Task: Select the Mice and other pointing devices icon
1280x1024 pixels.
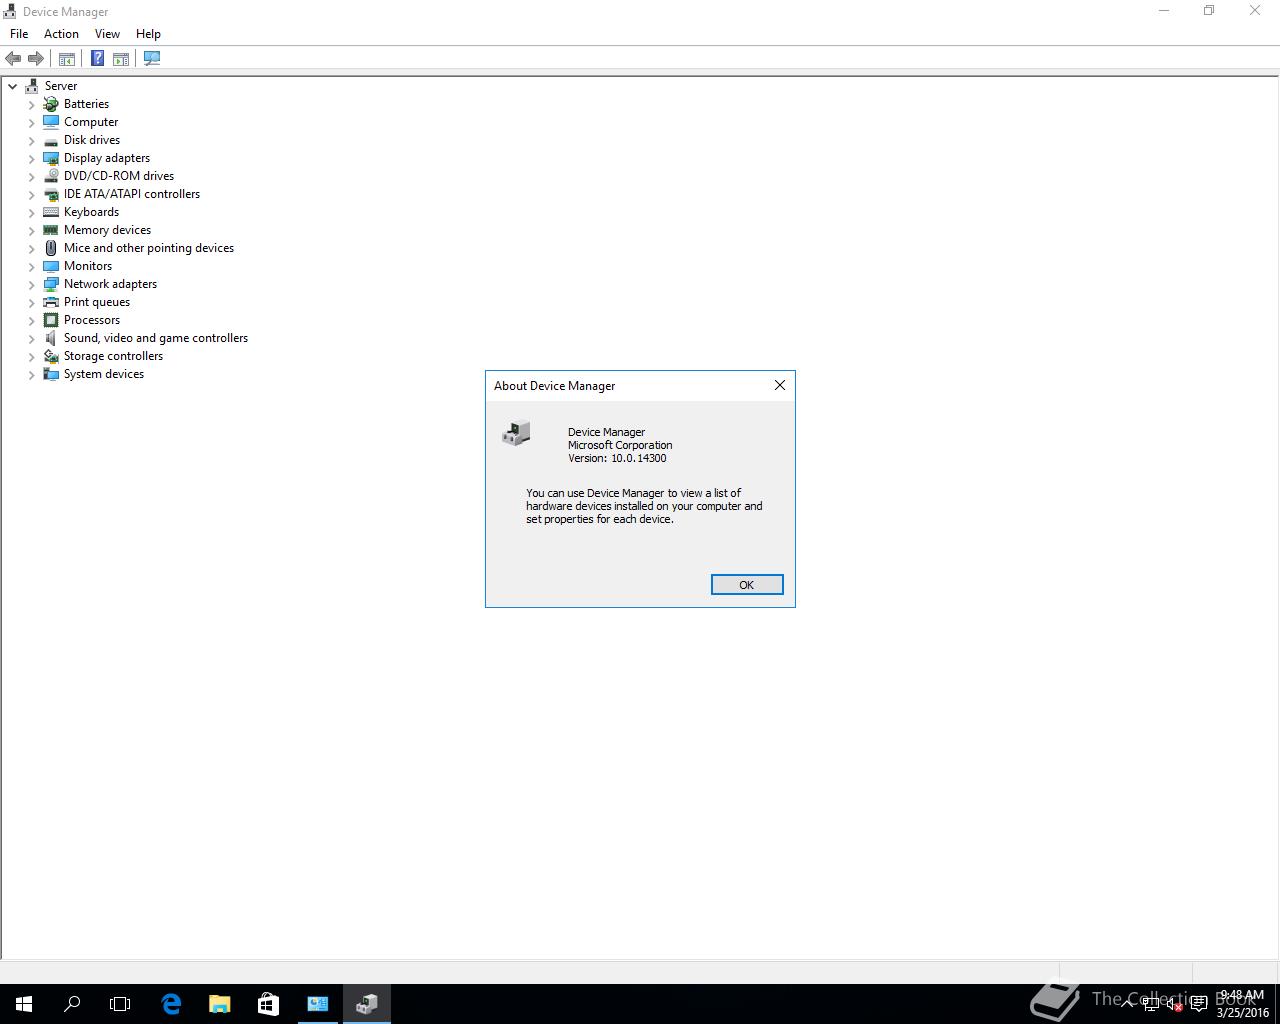Action: click(51, 248)
